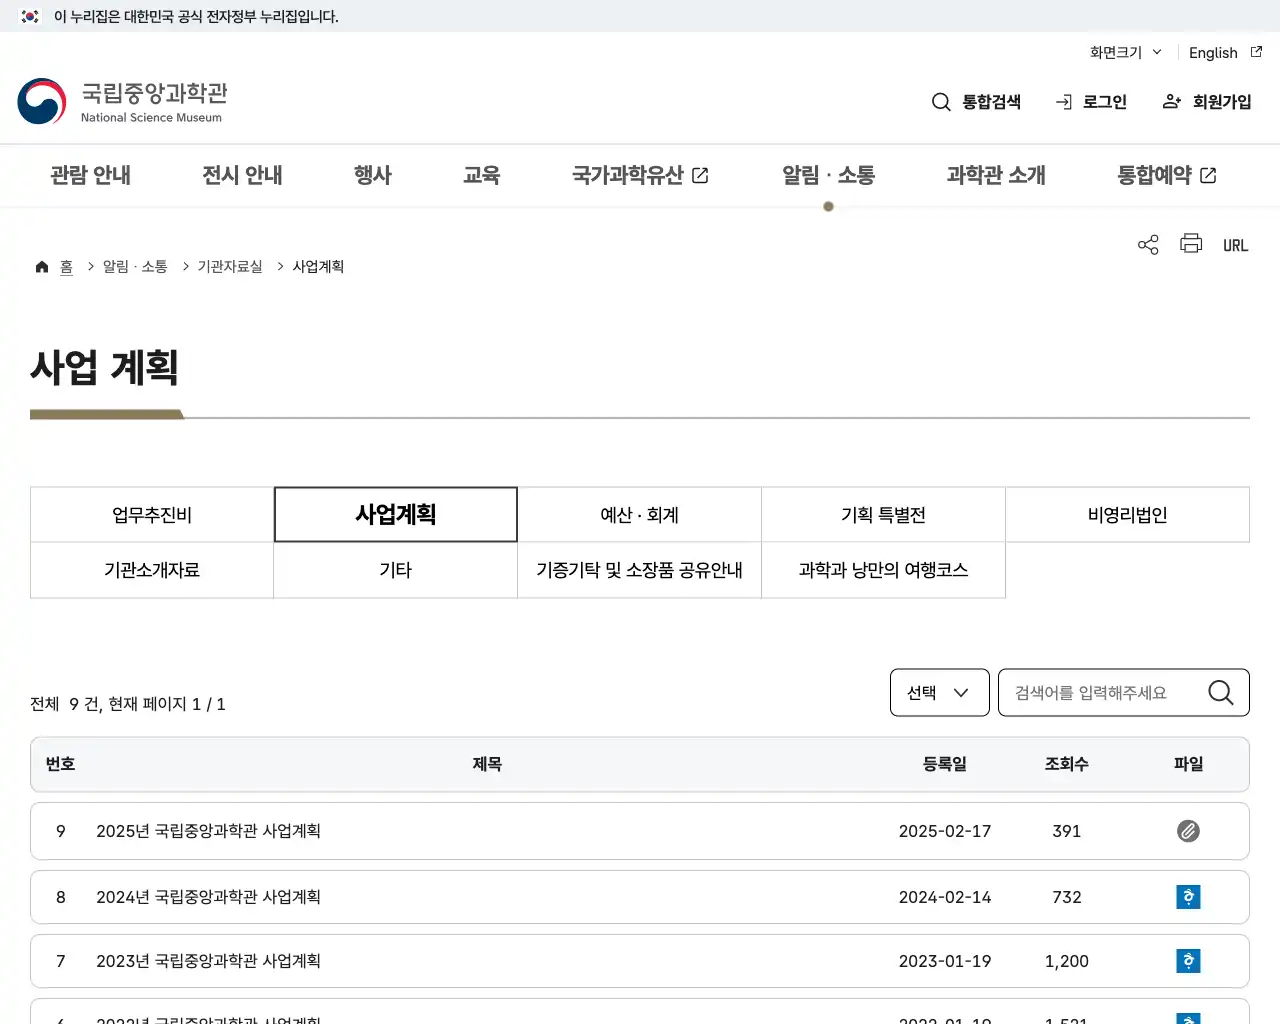Click inside the 검색어를 입력해주세요 search field
1280x1024 pixels.
[1100, 692]
